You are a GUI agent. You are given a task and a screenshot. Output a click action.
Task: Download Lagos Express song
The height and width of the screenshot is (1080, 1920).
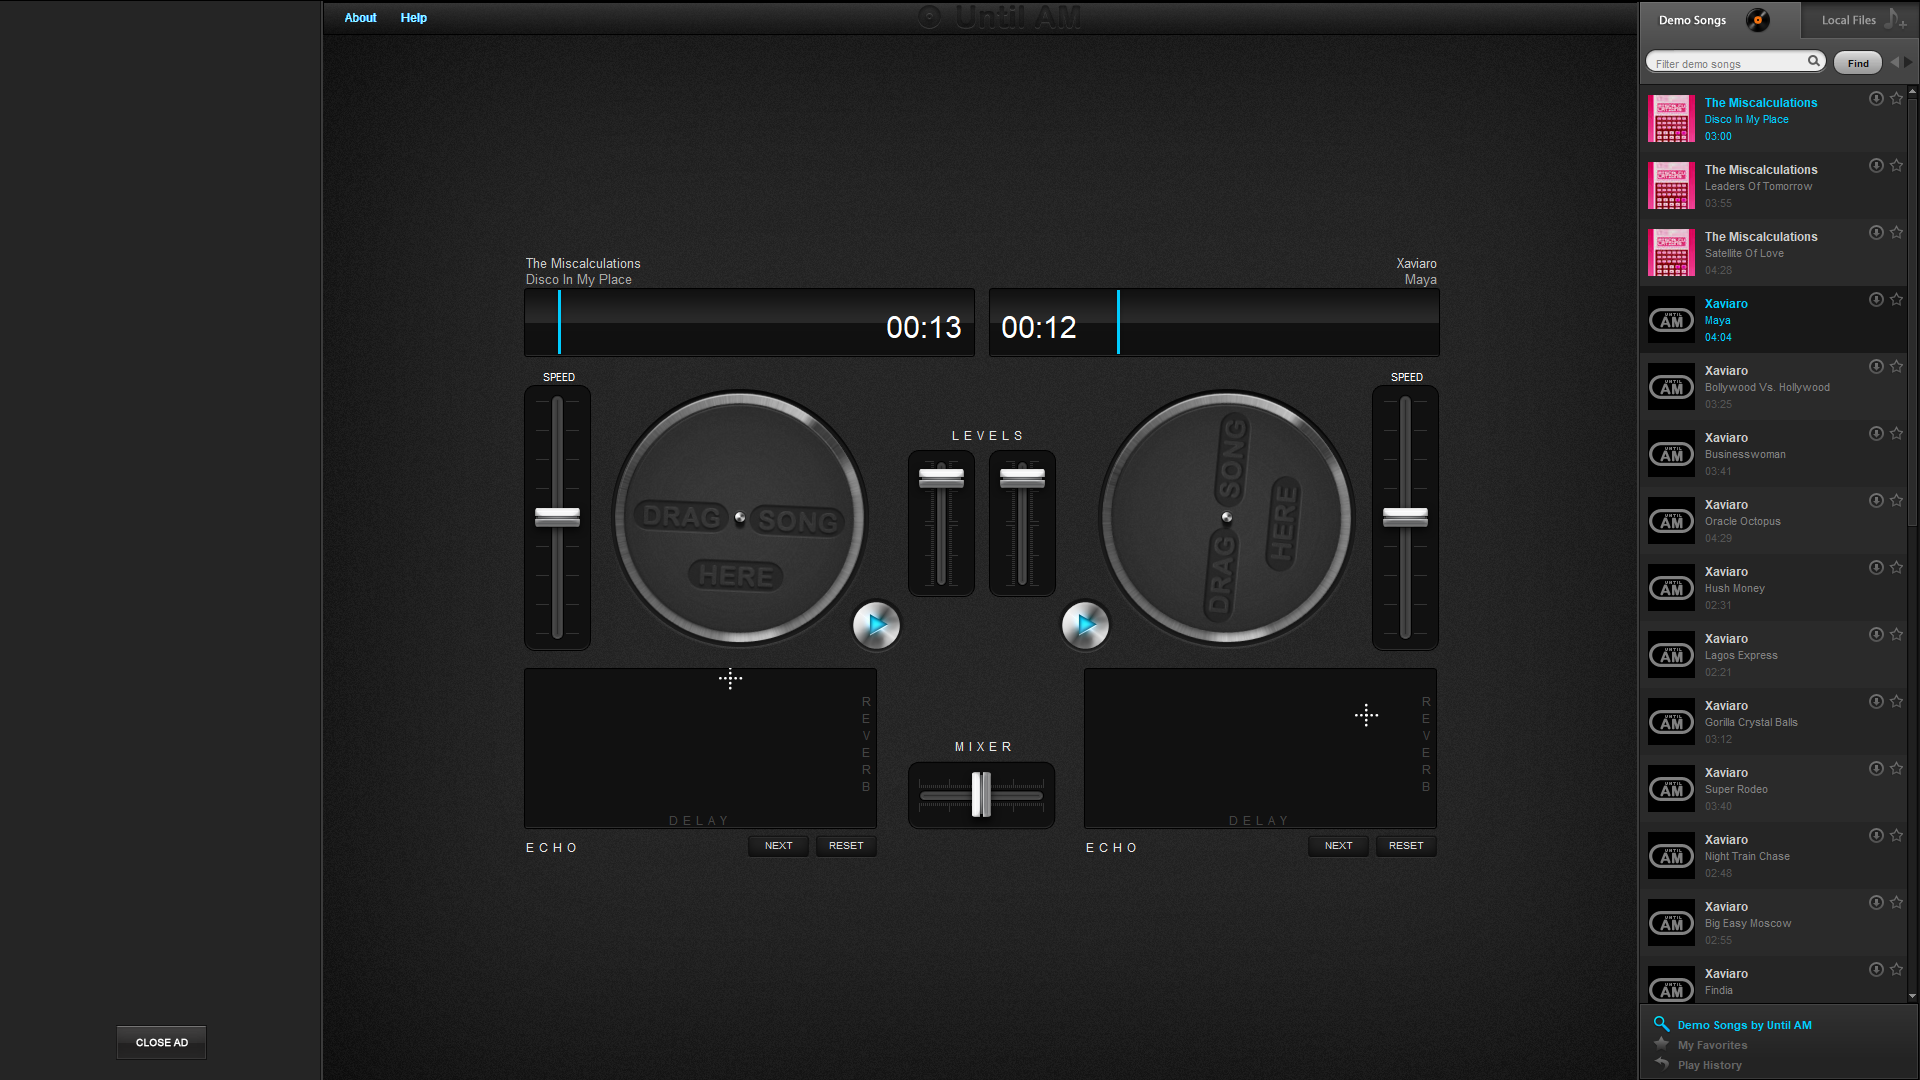point(1876,635)
